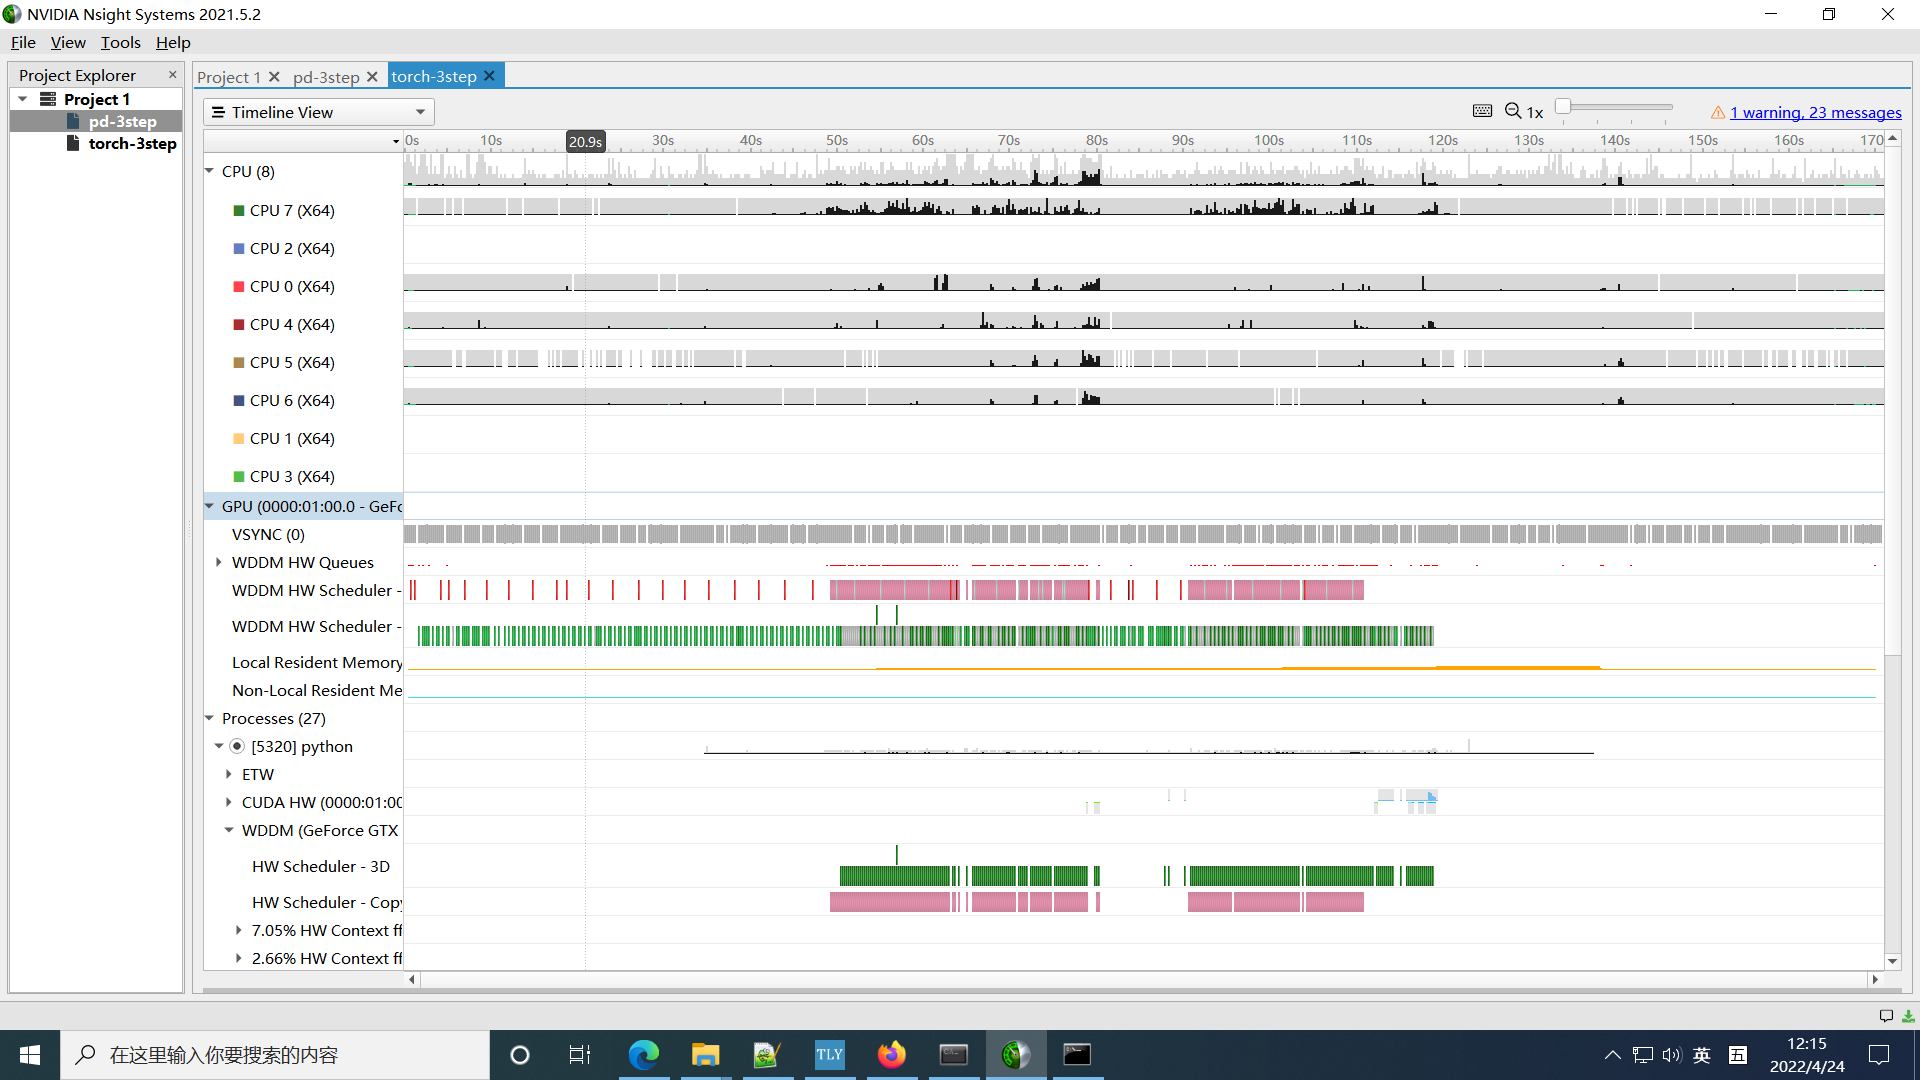Click the orange warning triangle icon
1920x1080 pixels.
(1718, 112)
